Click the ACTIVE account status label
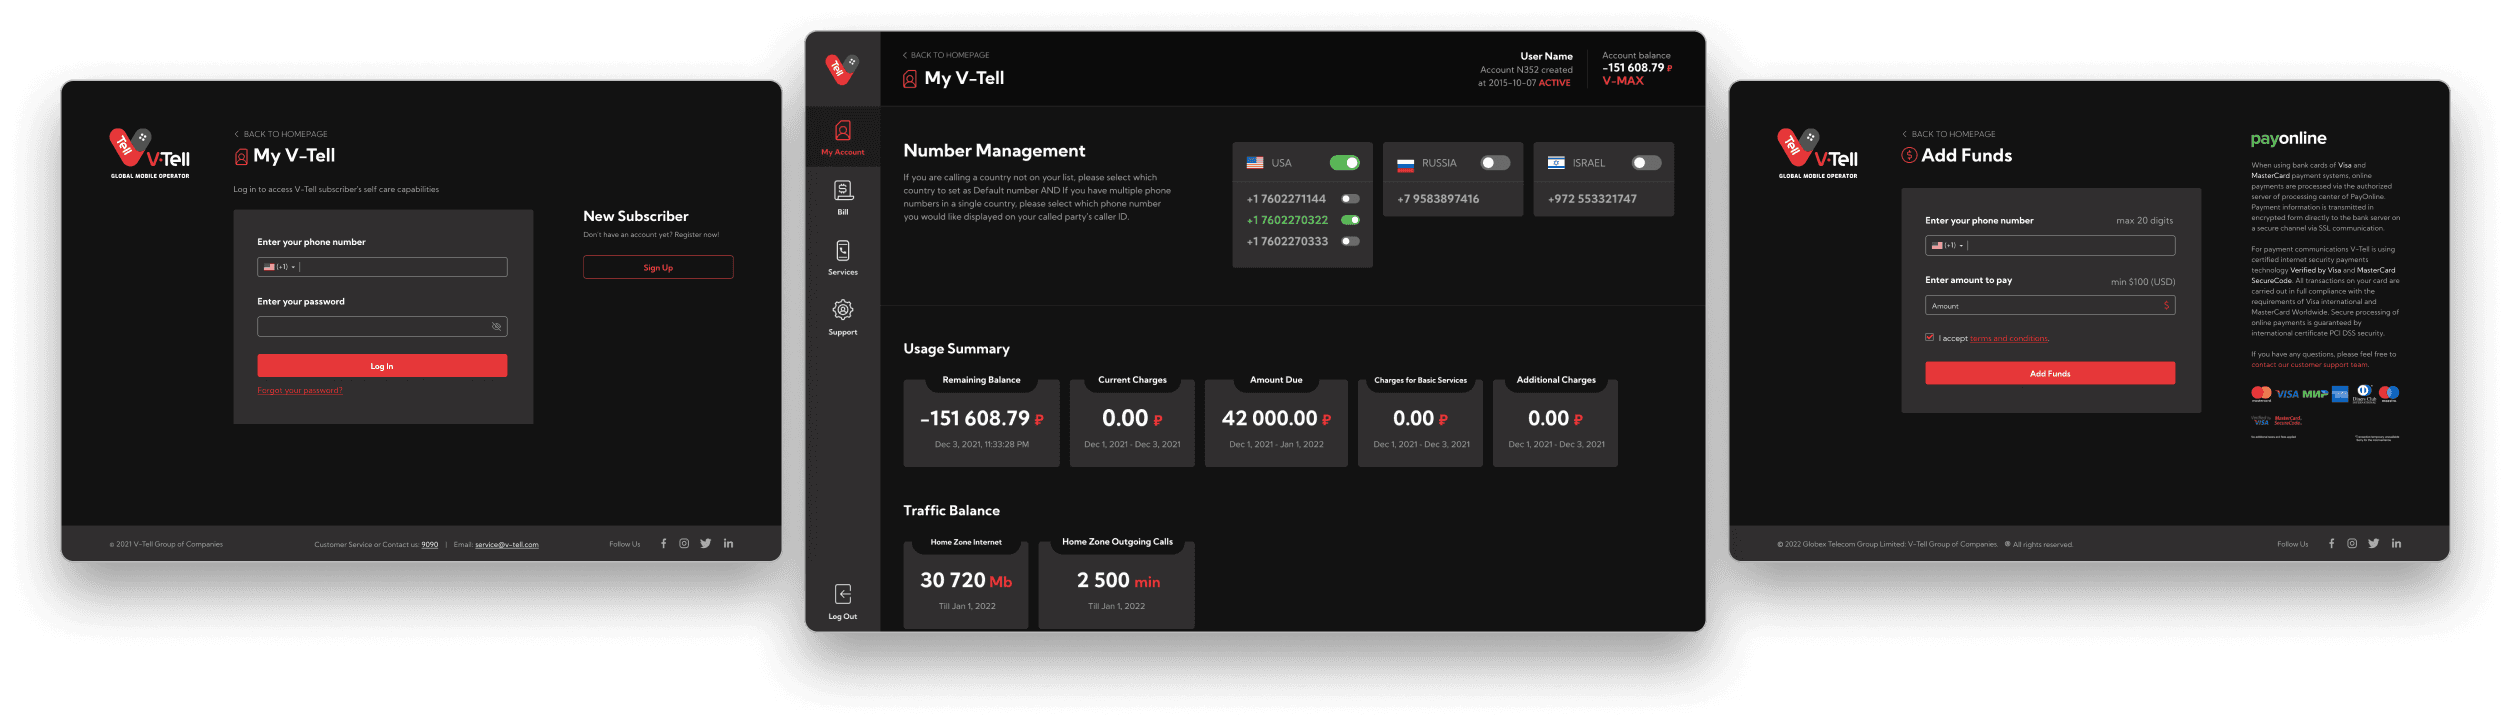 [1554, 83]
